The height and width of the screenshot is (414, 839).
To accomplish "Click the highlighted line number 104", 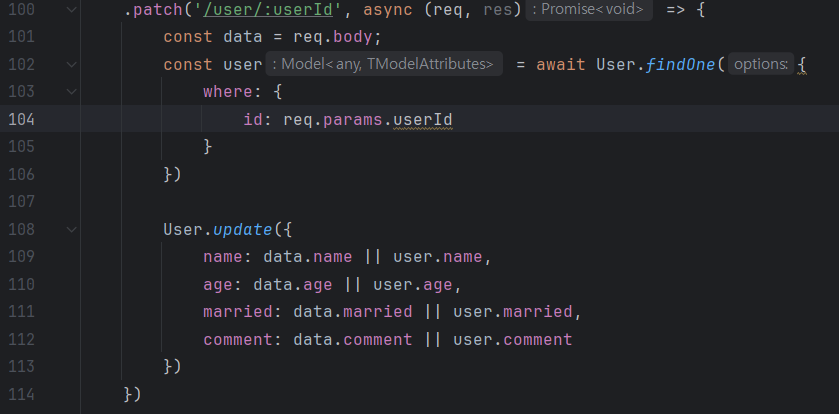I will pyautogui.click(x=22, y=119).
